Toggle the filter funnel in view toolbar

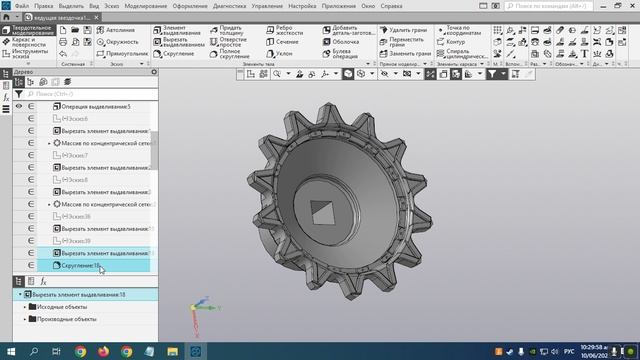click(492, 74)
